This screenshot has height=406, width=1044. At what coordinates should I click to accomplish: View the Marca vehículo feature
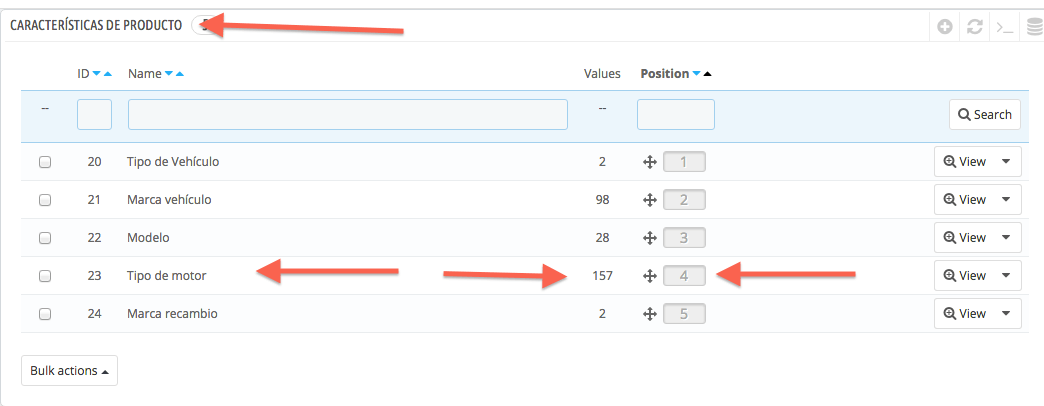click(965, 200)
